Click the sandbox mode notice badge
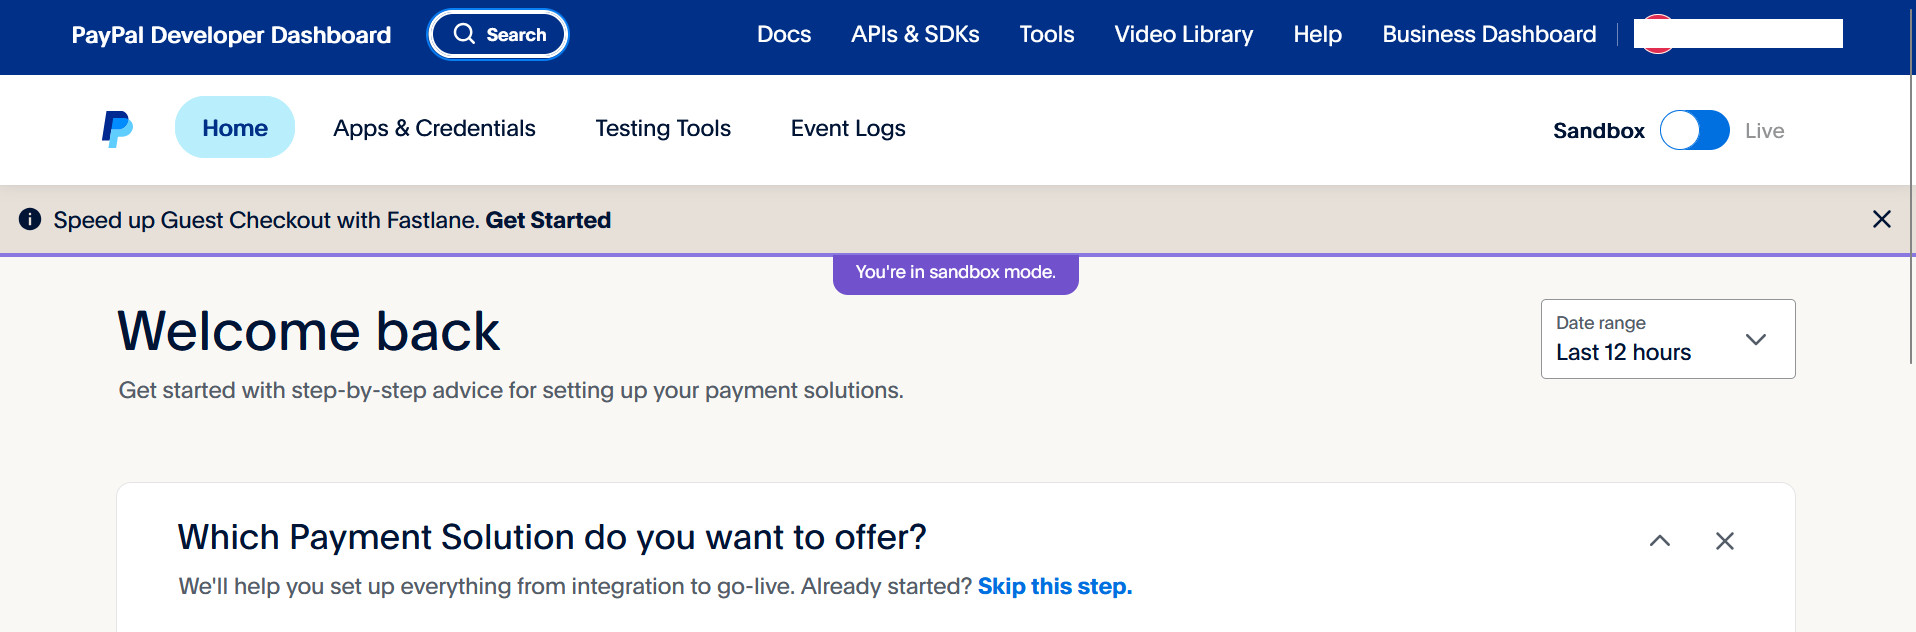Screen dimensions: 1916x632 click(955, 273)
